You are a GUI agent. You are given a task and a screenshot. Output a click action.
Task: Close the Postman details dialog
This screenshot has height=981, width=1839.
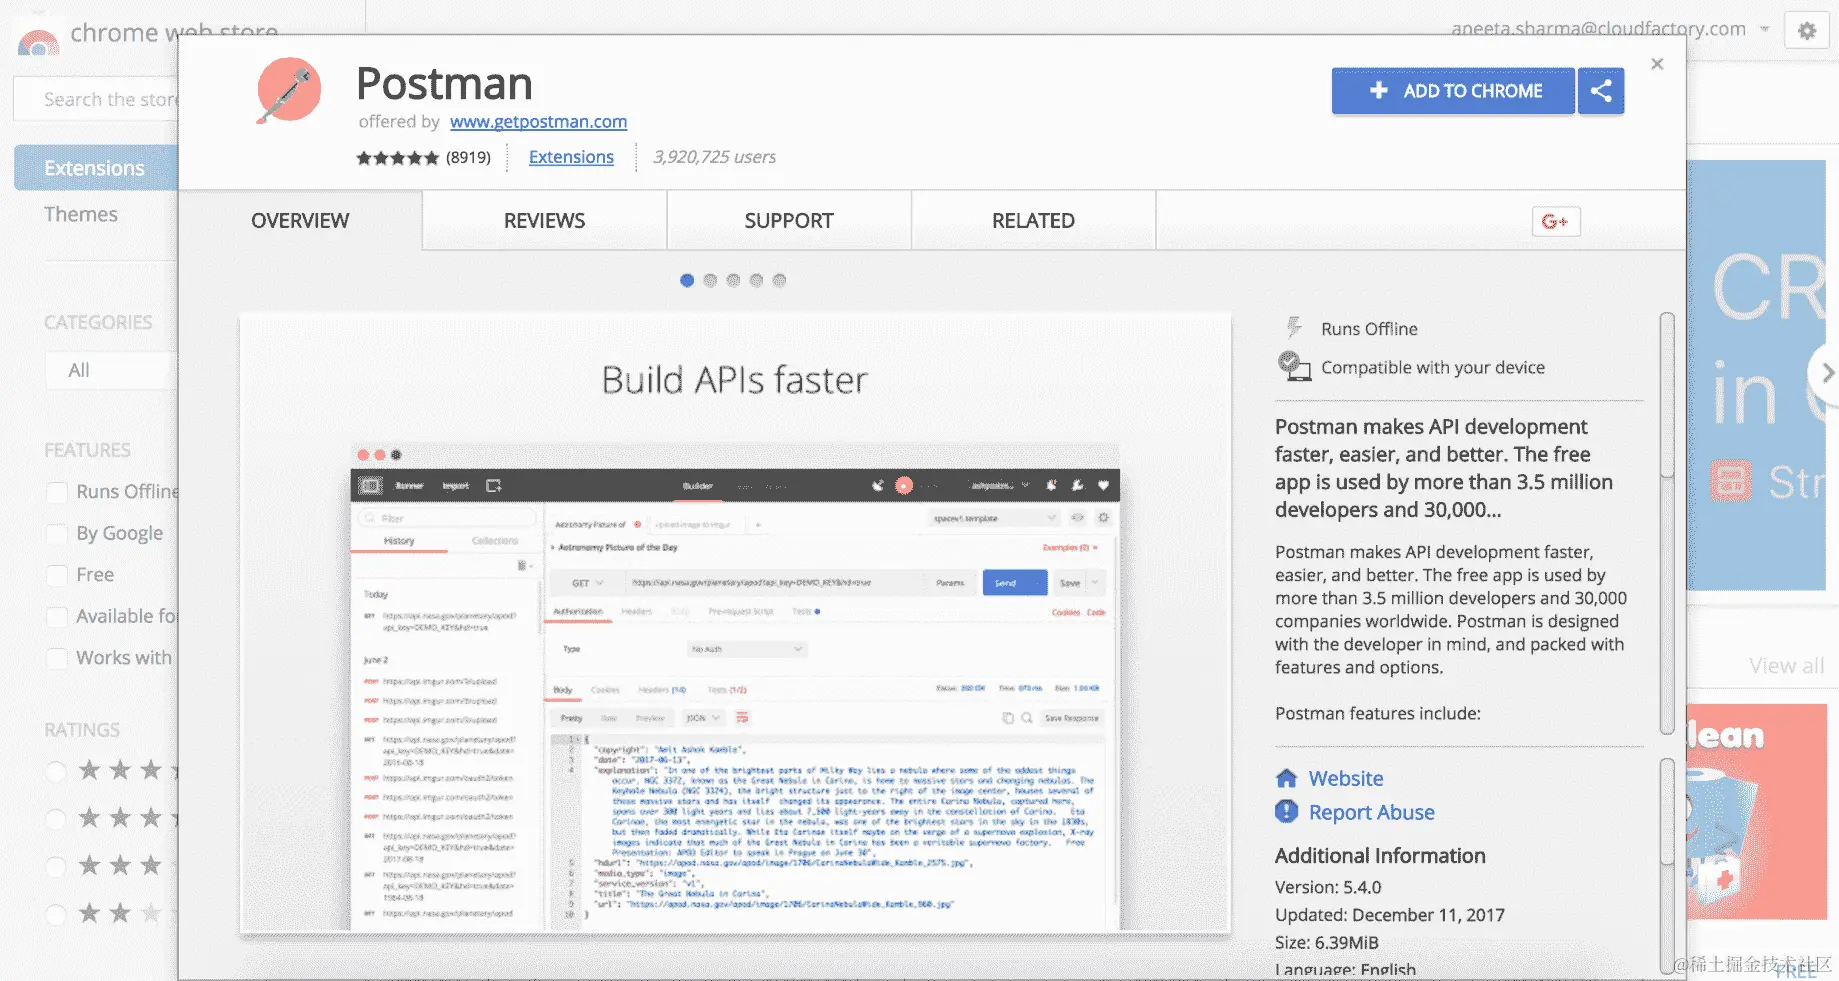click(1657, 64)
